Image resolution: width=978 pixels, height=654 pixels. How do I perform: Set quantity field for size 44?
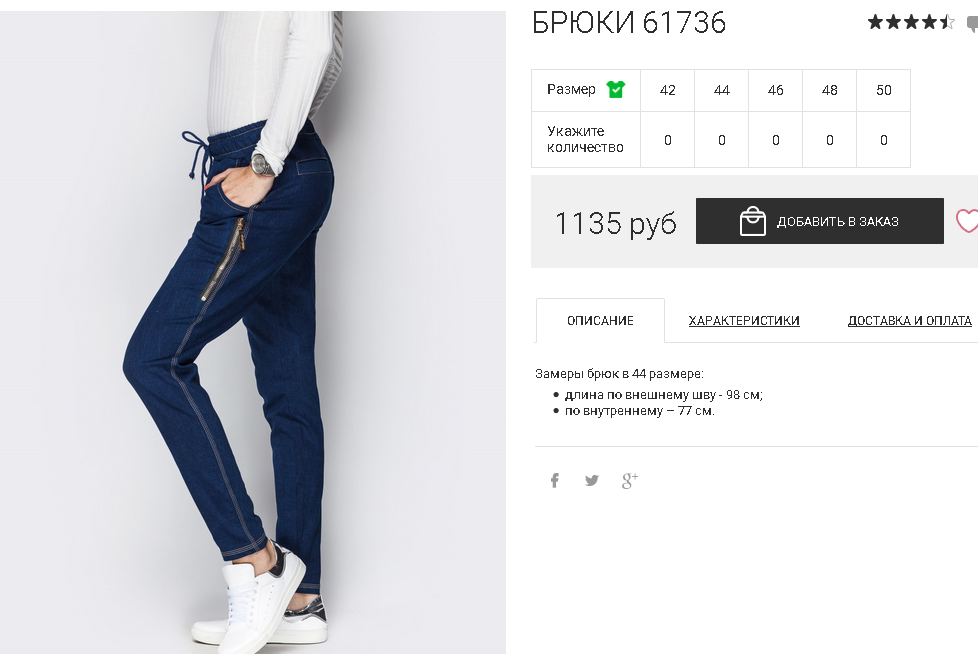tap(722, 140)
